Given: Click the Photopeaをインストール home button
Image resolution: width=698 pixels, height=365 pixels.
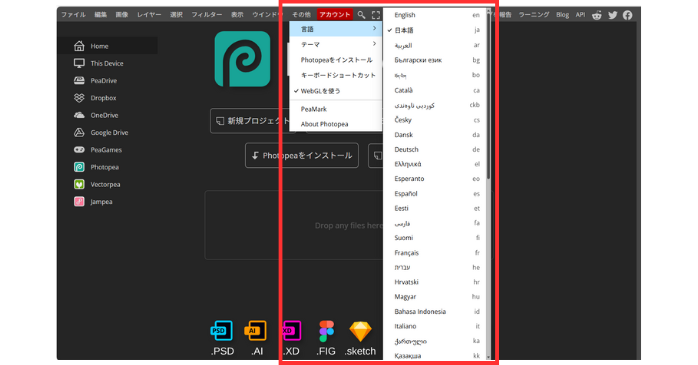Looking at the screenshot, I should pos(302,155).
